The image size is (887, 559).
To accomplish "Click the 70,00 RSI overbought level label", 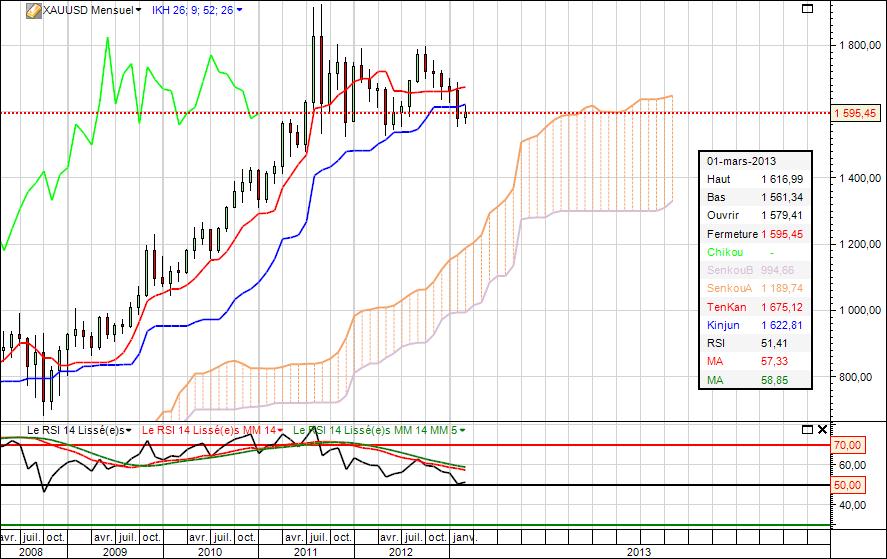I will pyautogui.click(x=847, y=445).
